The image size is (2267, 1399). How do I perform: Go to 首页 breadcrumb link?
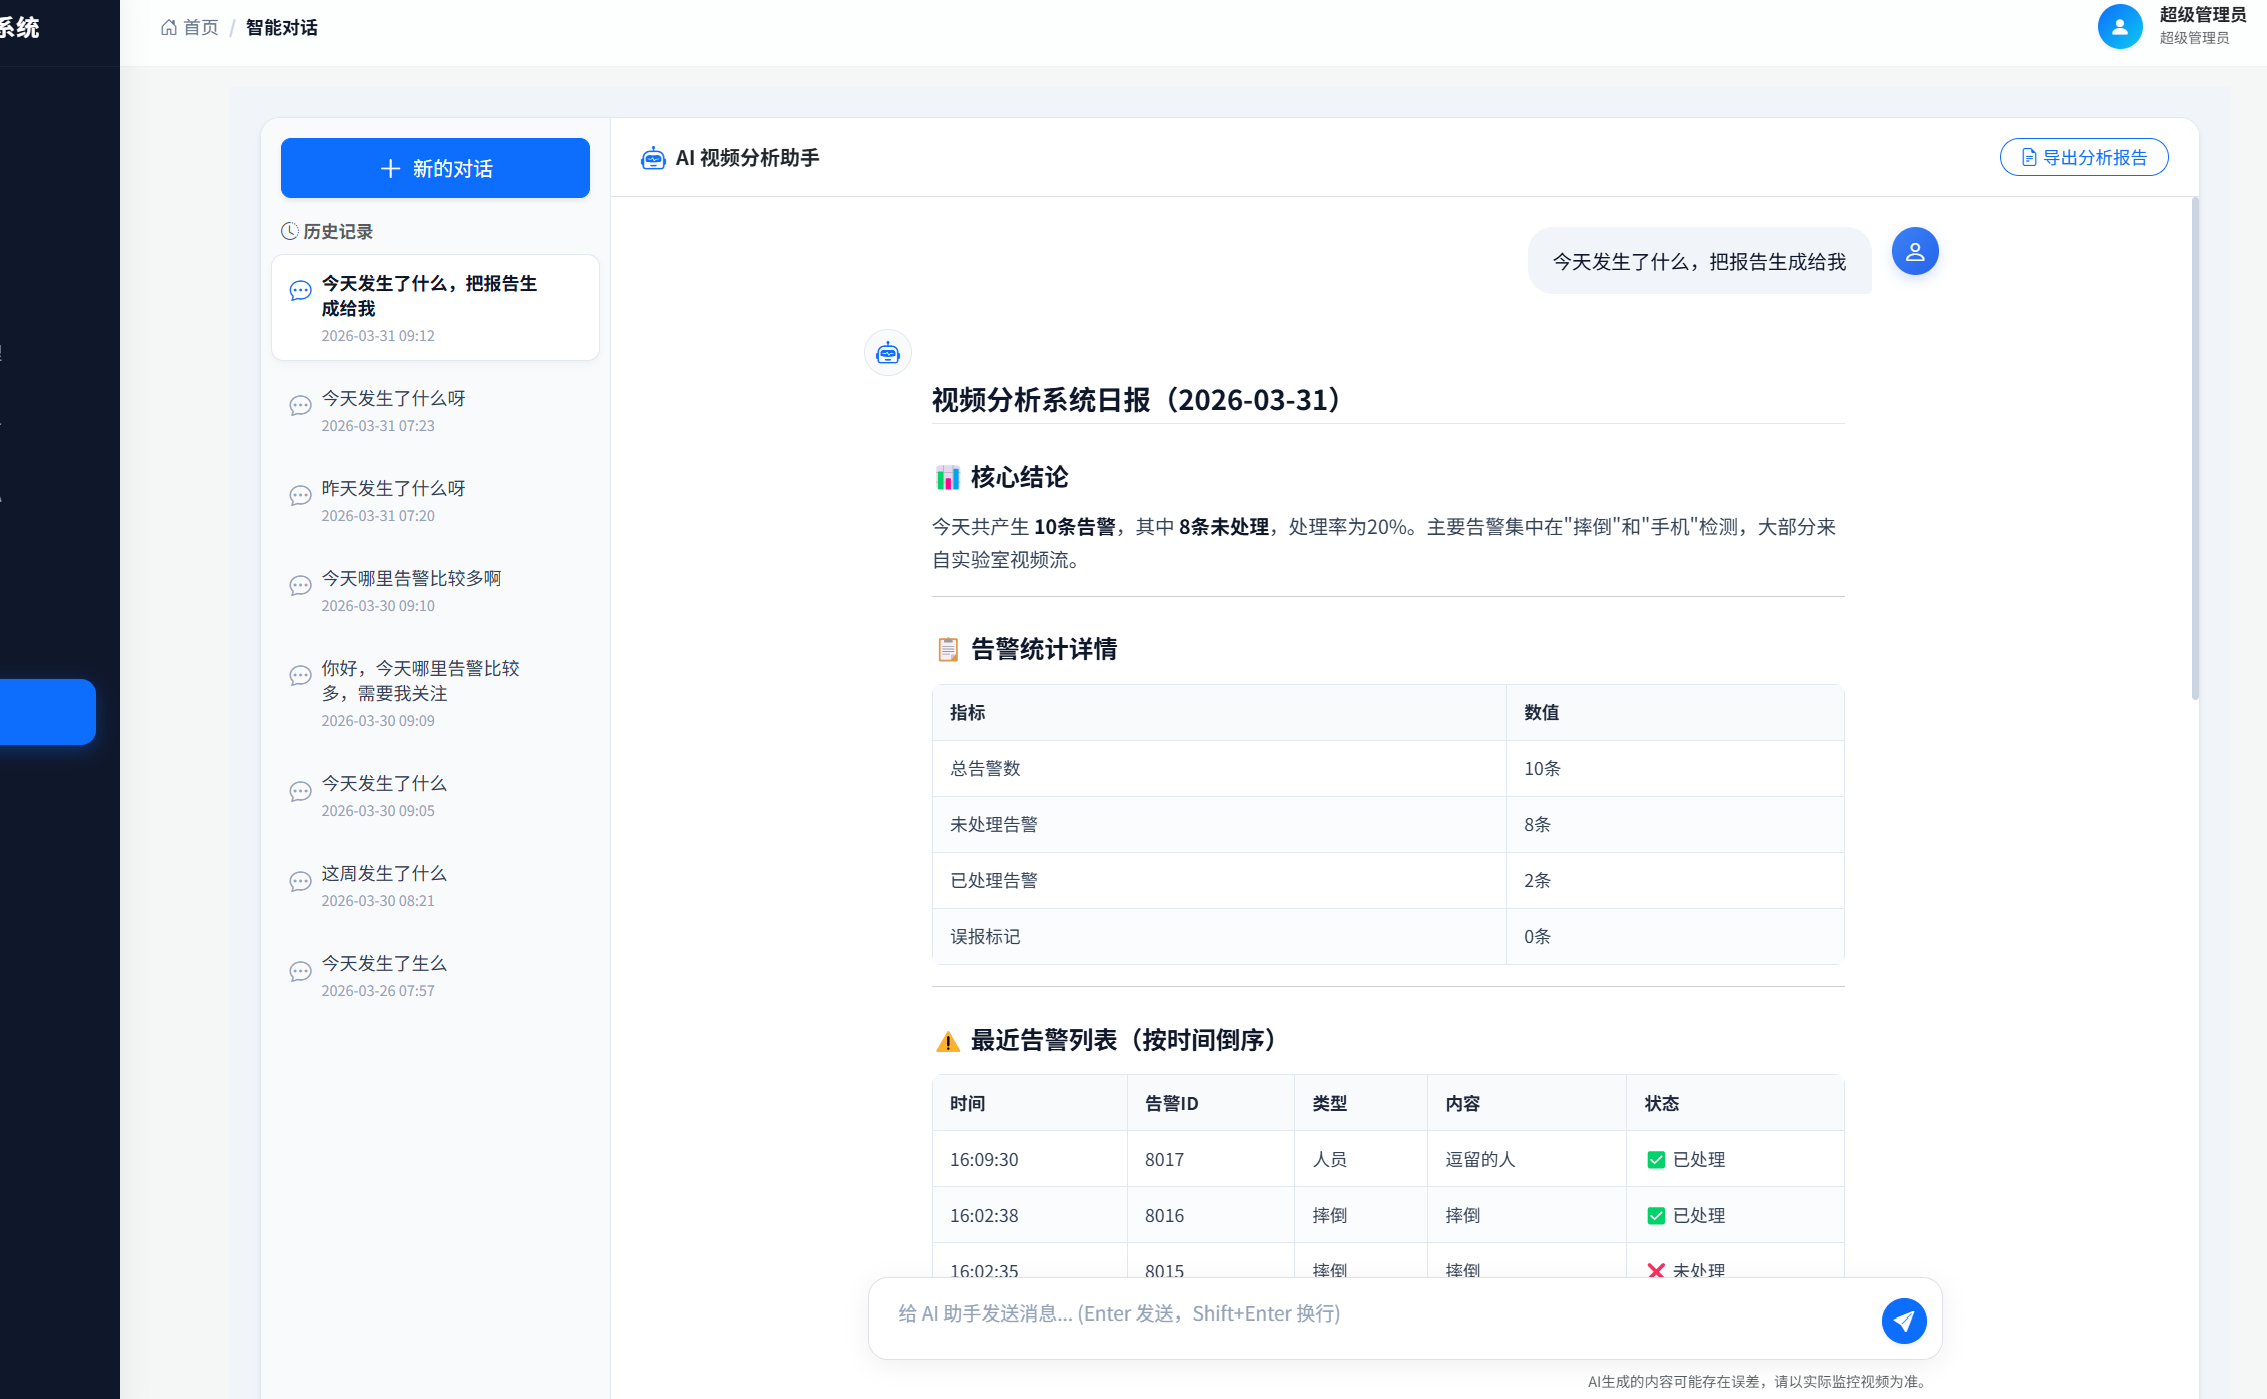click(200, 28)
